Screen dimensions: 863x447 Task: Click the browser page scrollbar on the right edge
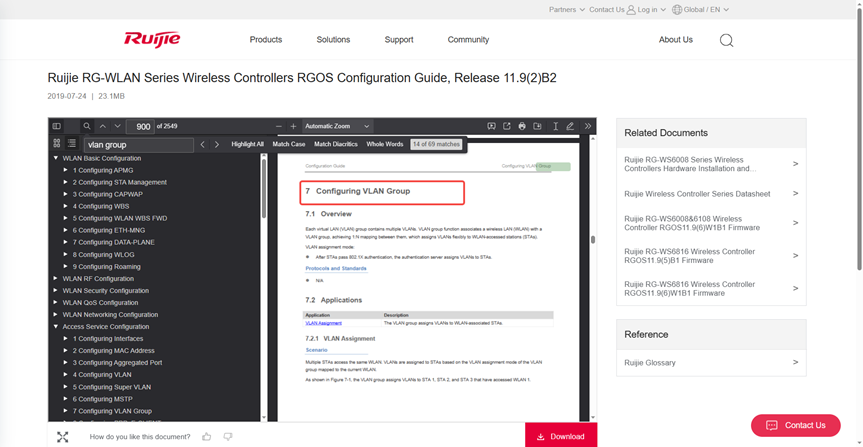coord(859,138)
